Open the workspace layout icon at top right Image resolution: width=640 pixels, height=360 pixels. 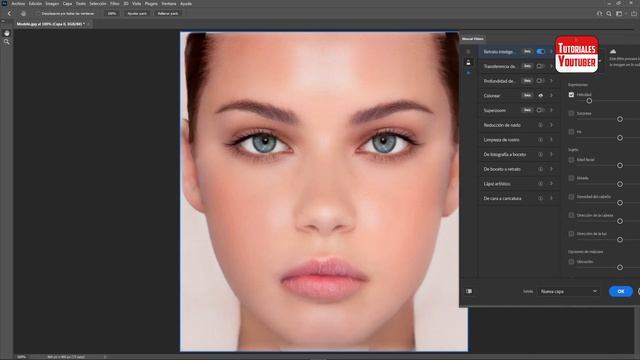[619, 13]
